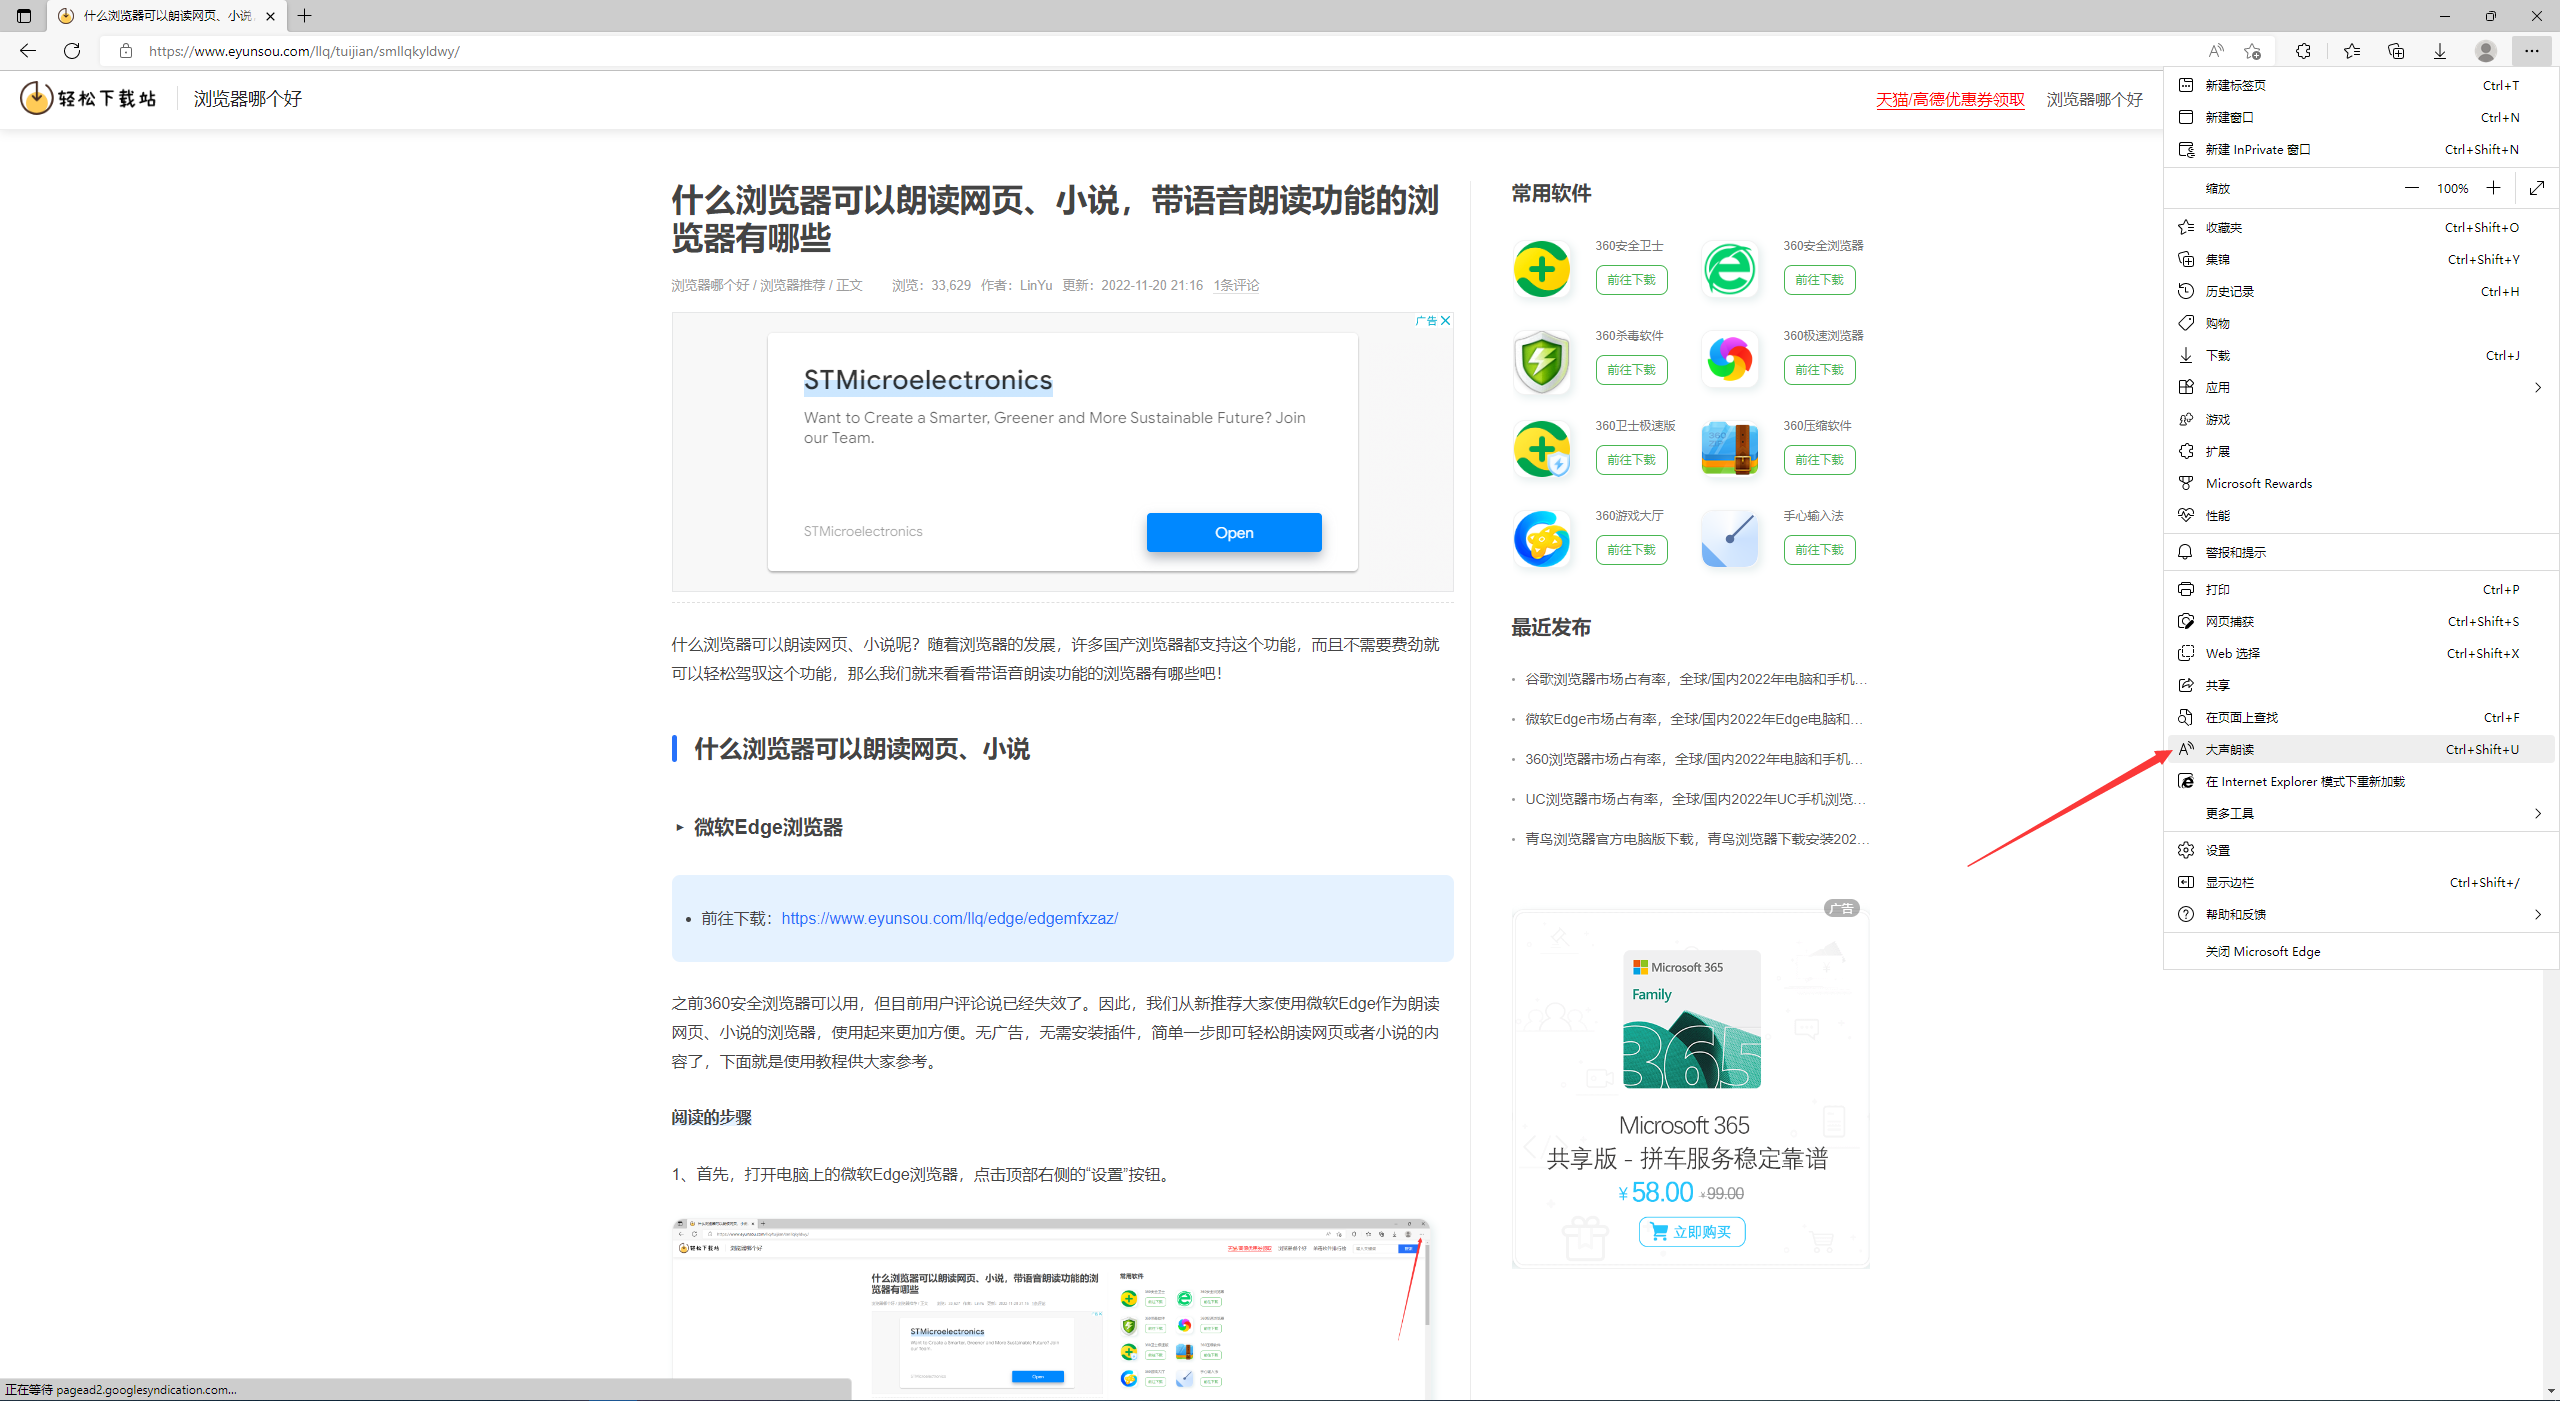Viewport: 2560px width, 1401px height.
Task: Open the 1条评论 comments link
Action: [x=1236, y=285]
